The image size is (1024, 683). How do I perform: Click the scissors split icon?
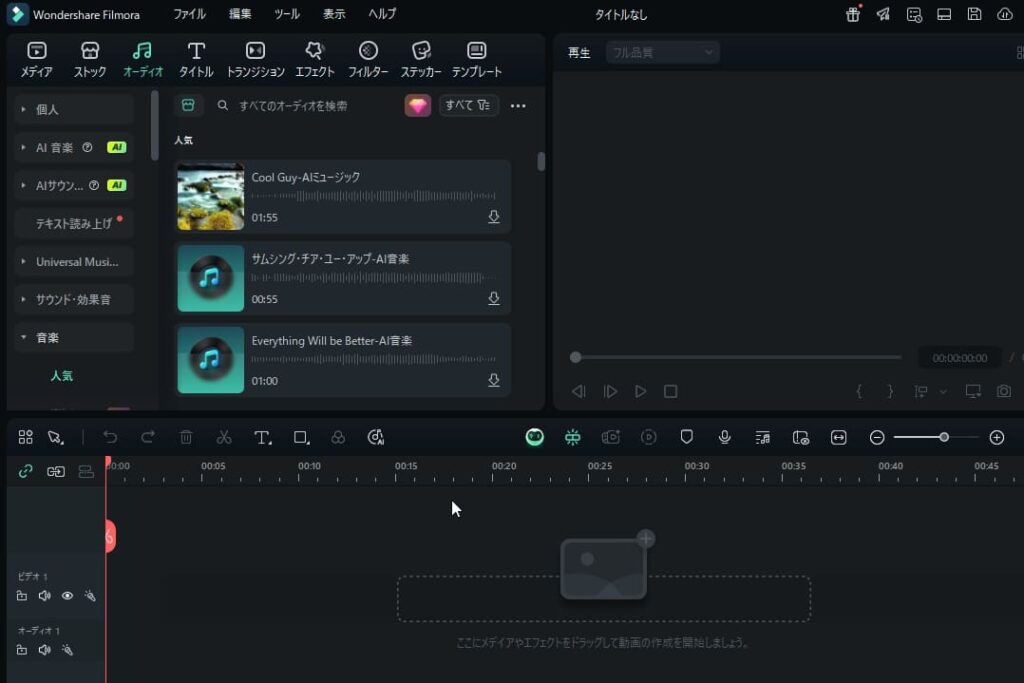point(224,437)
